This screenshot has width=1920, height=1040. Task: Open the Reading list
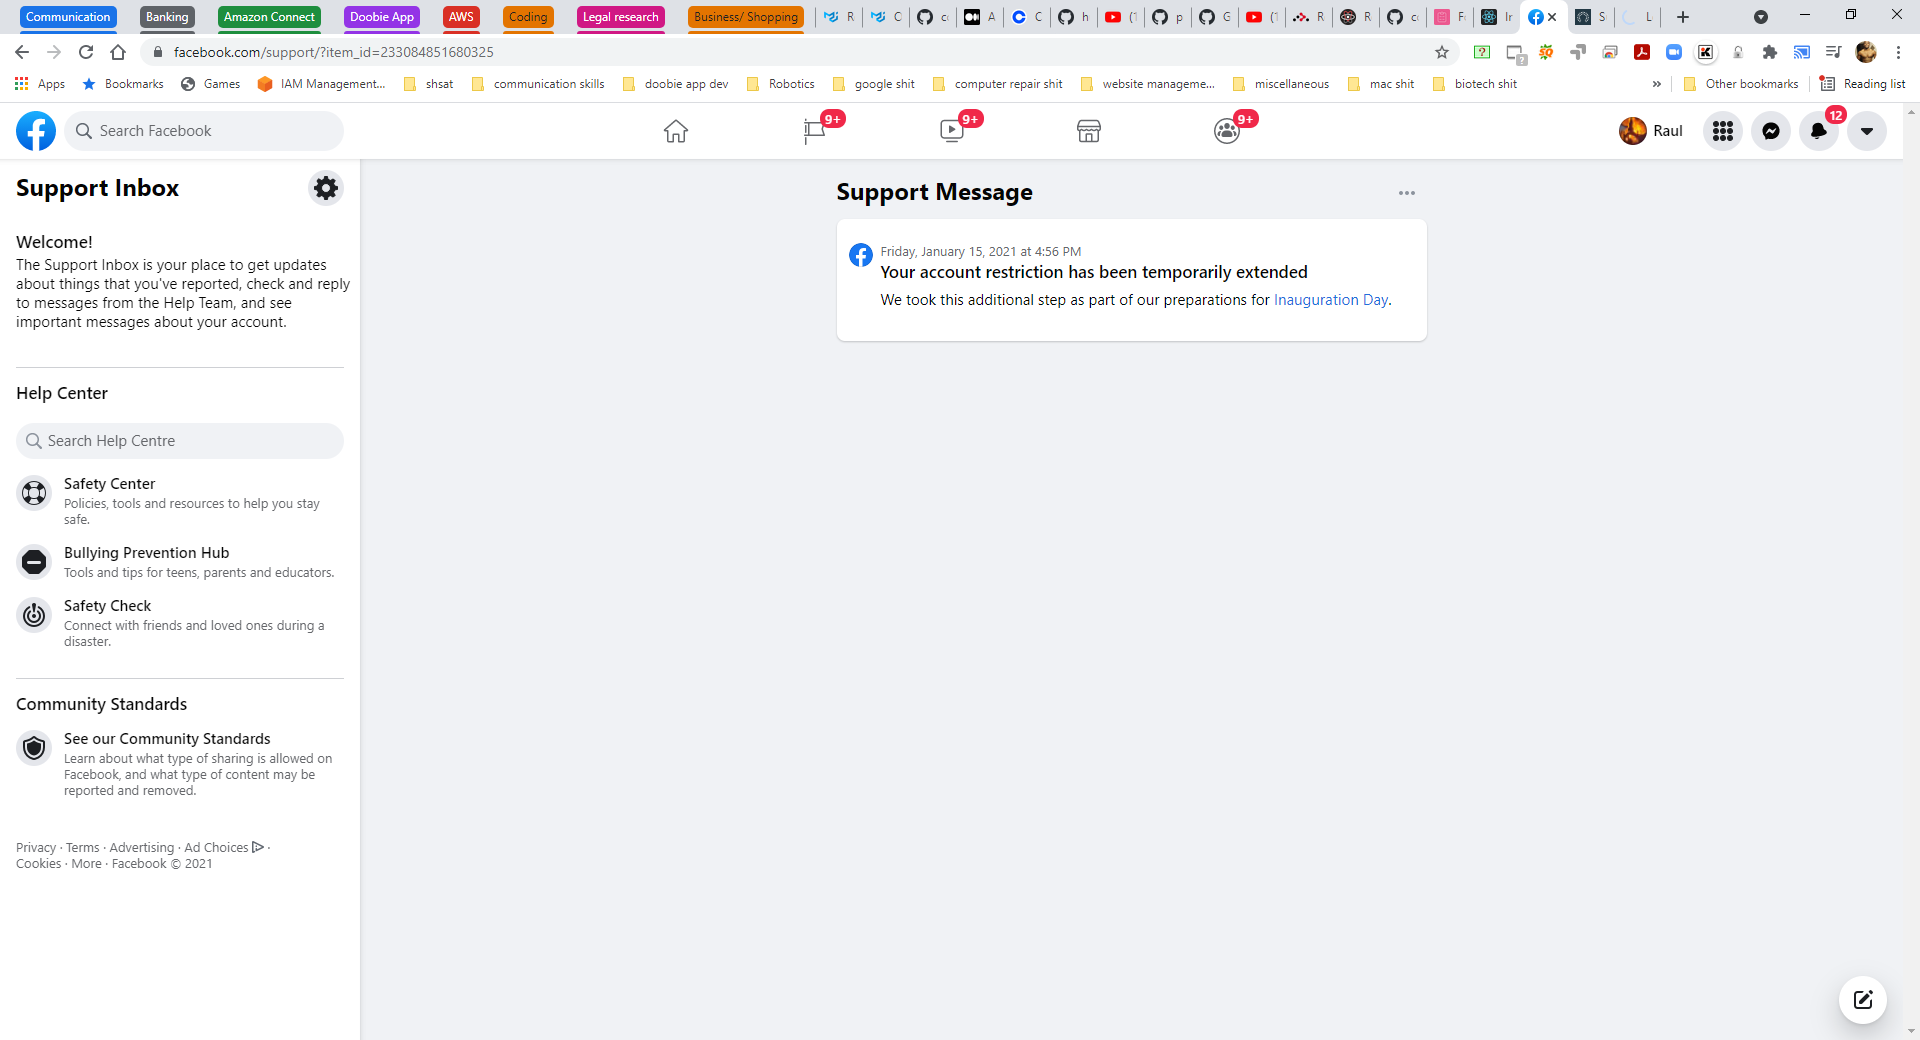(x=1862, y=84)
